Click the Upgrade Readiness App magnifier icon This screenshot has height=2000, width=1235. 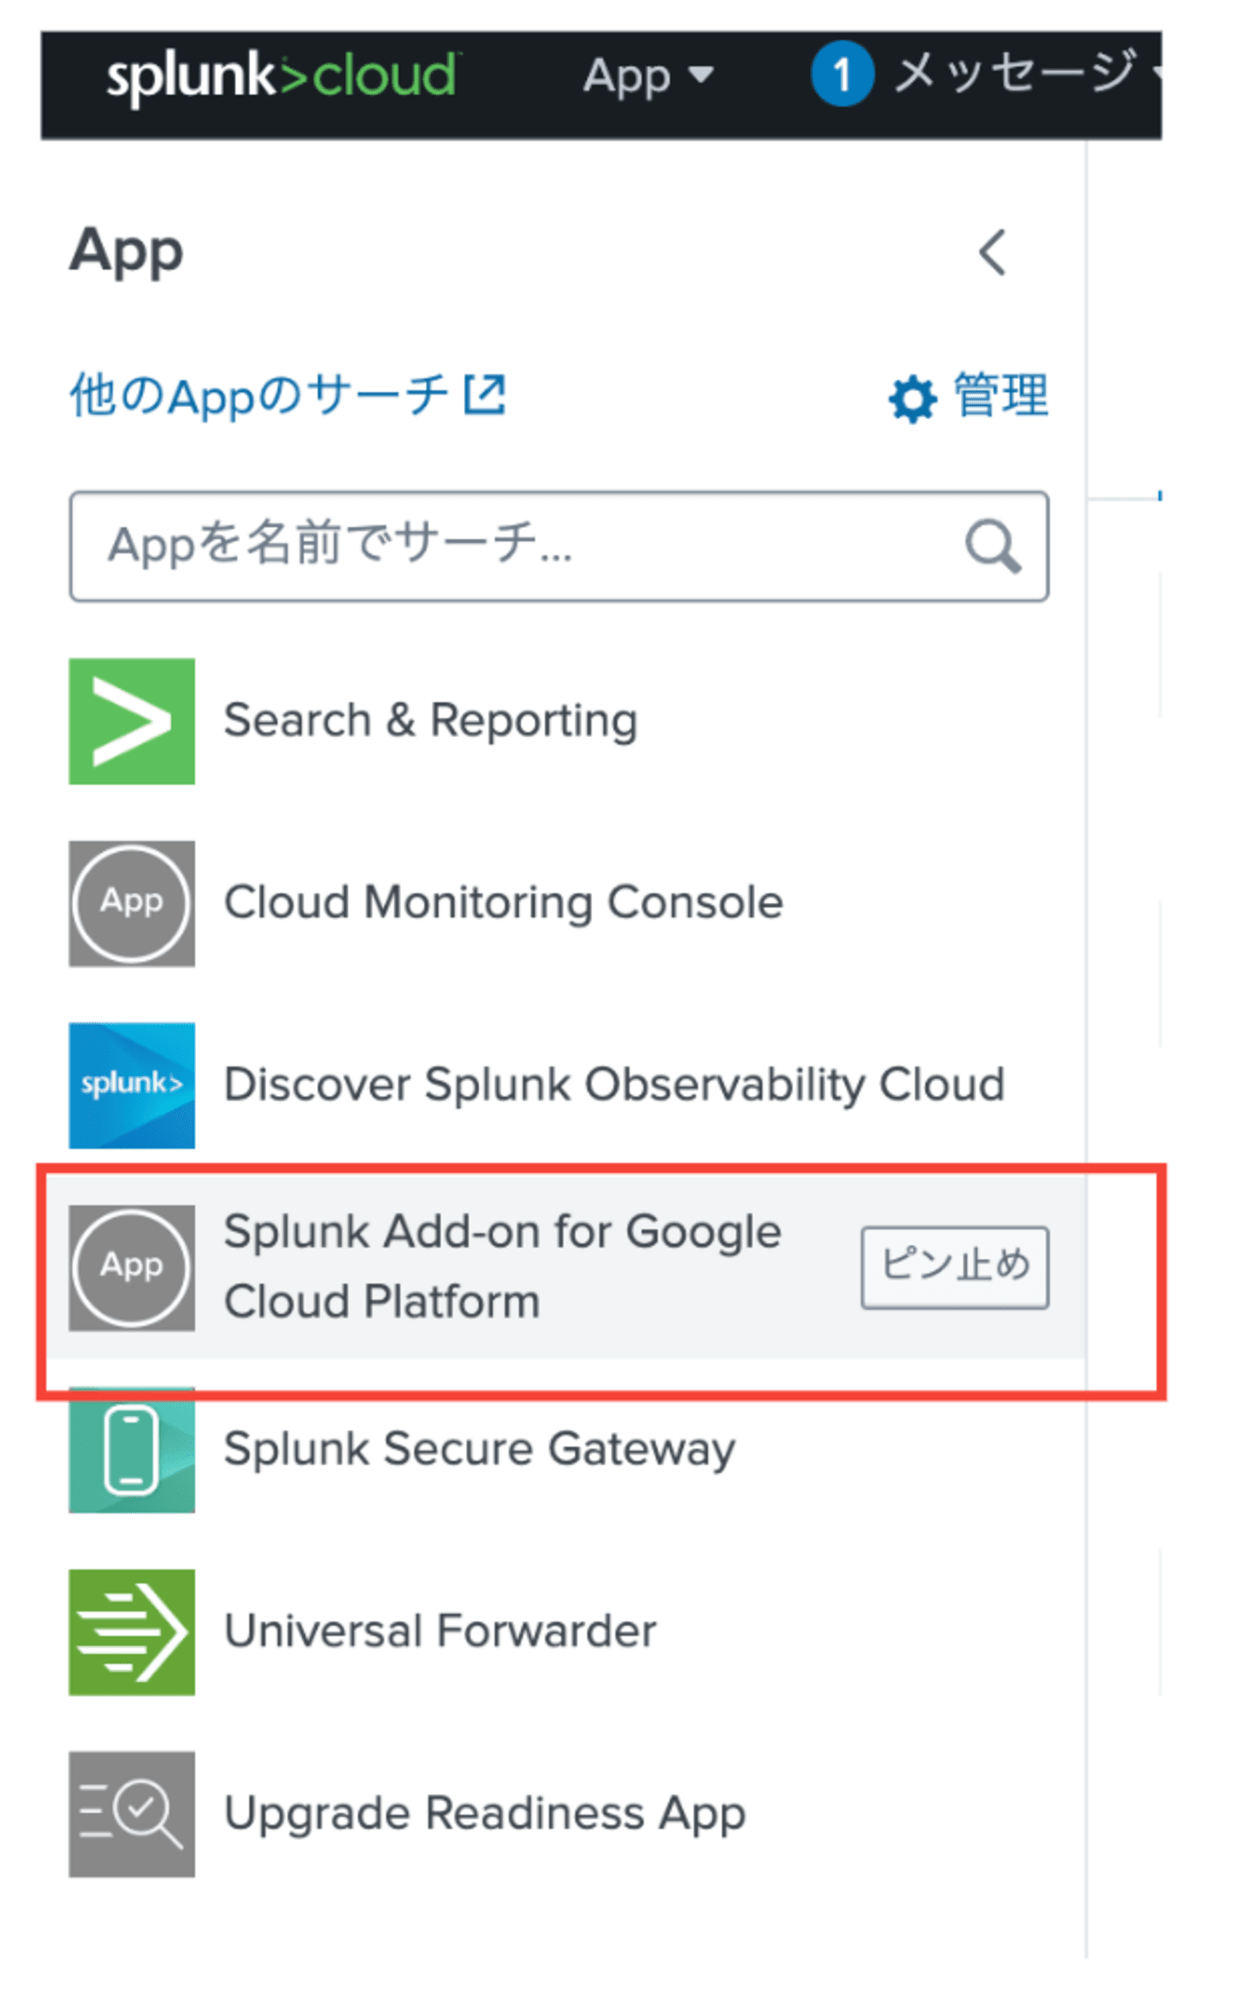pyautogui.click(x=131, y=1814)
